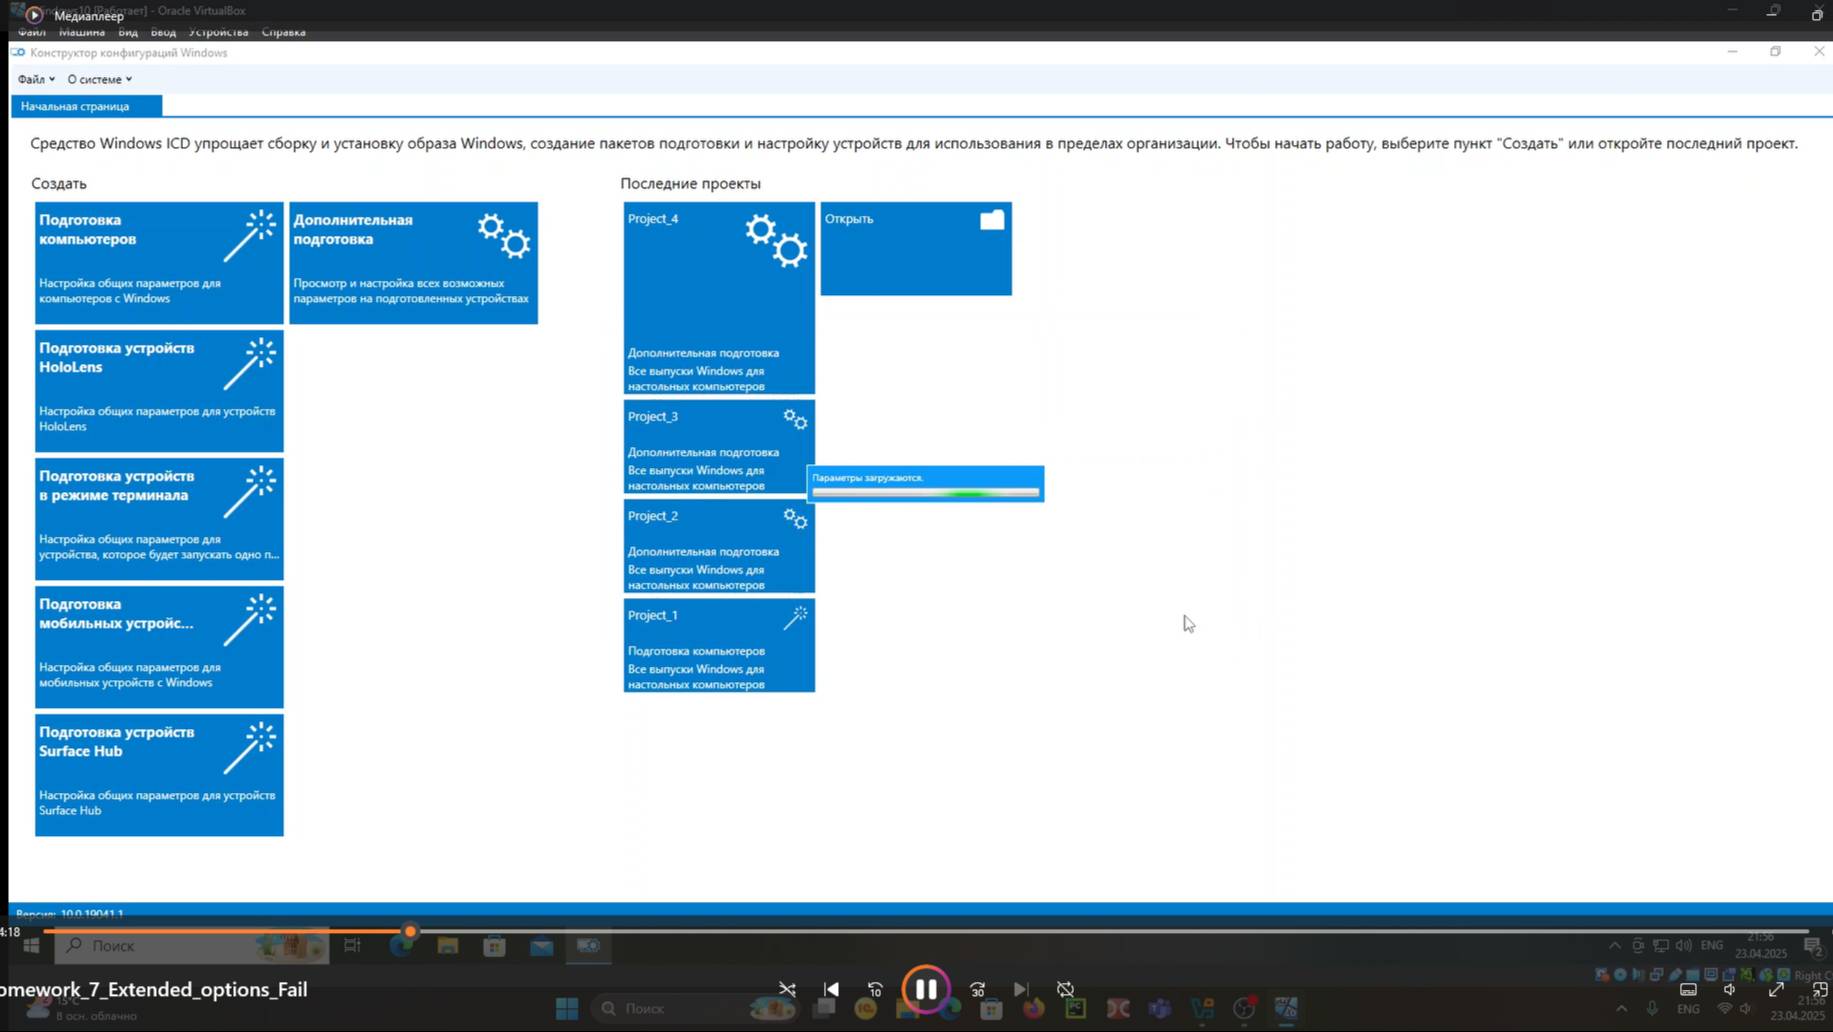
Task: Open File Explorer in guest taskbar
Action: [448, 946]
